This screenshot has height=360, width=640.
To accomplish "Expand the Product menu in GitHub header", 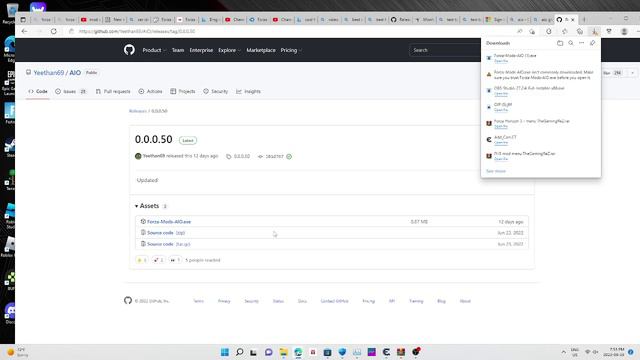I will click(154, 50).
